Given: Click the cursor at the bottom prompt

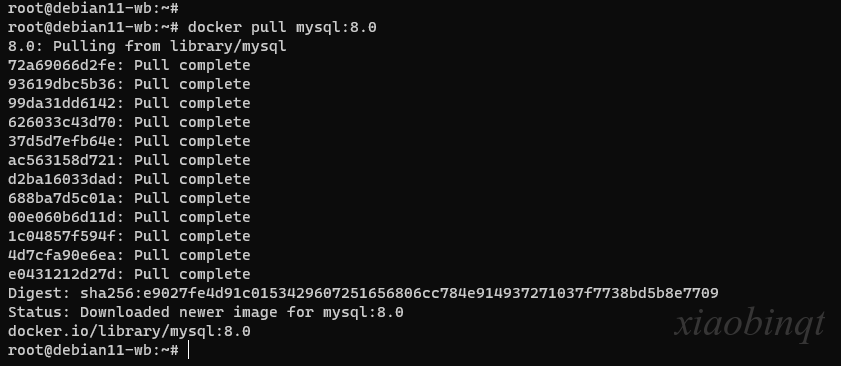Looking at the screenshot, I should [x=188, y=350].
